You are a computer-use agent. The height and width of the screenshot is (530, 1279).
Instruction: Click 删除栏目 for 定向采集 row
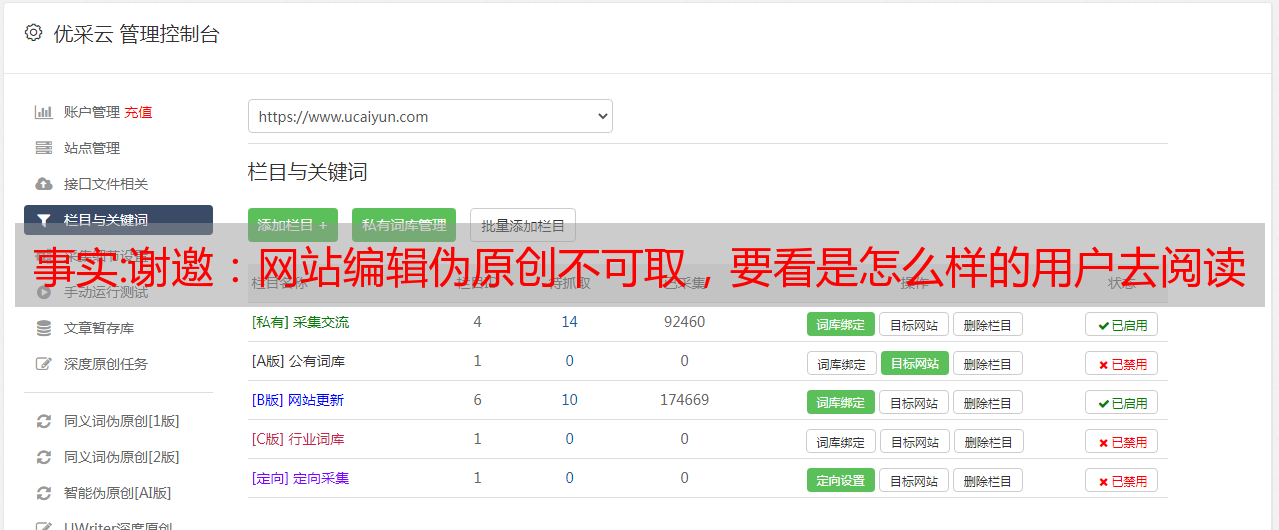pyautogui.click(x=988, y=480)
